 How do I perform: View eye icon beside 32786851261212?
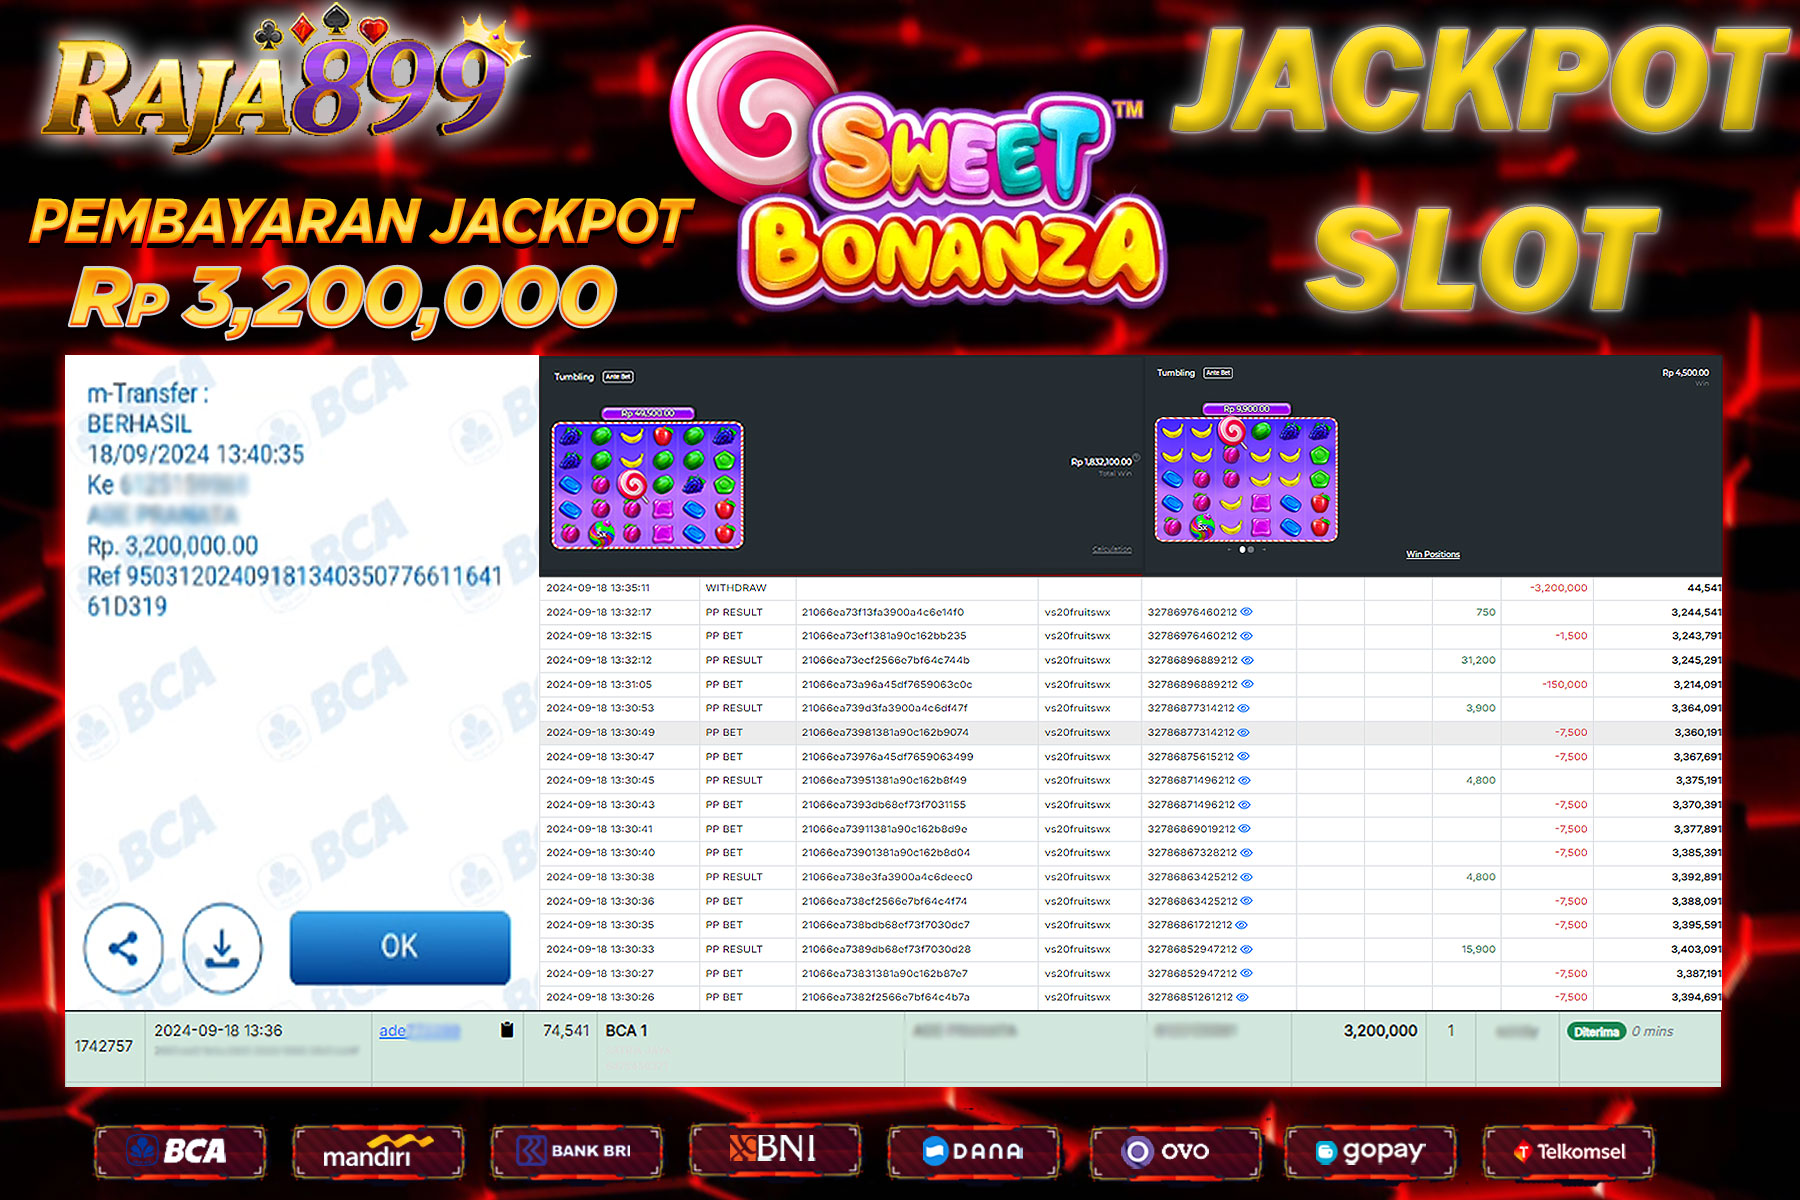[1243, 997]
